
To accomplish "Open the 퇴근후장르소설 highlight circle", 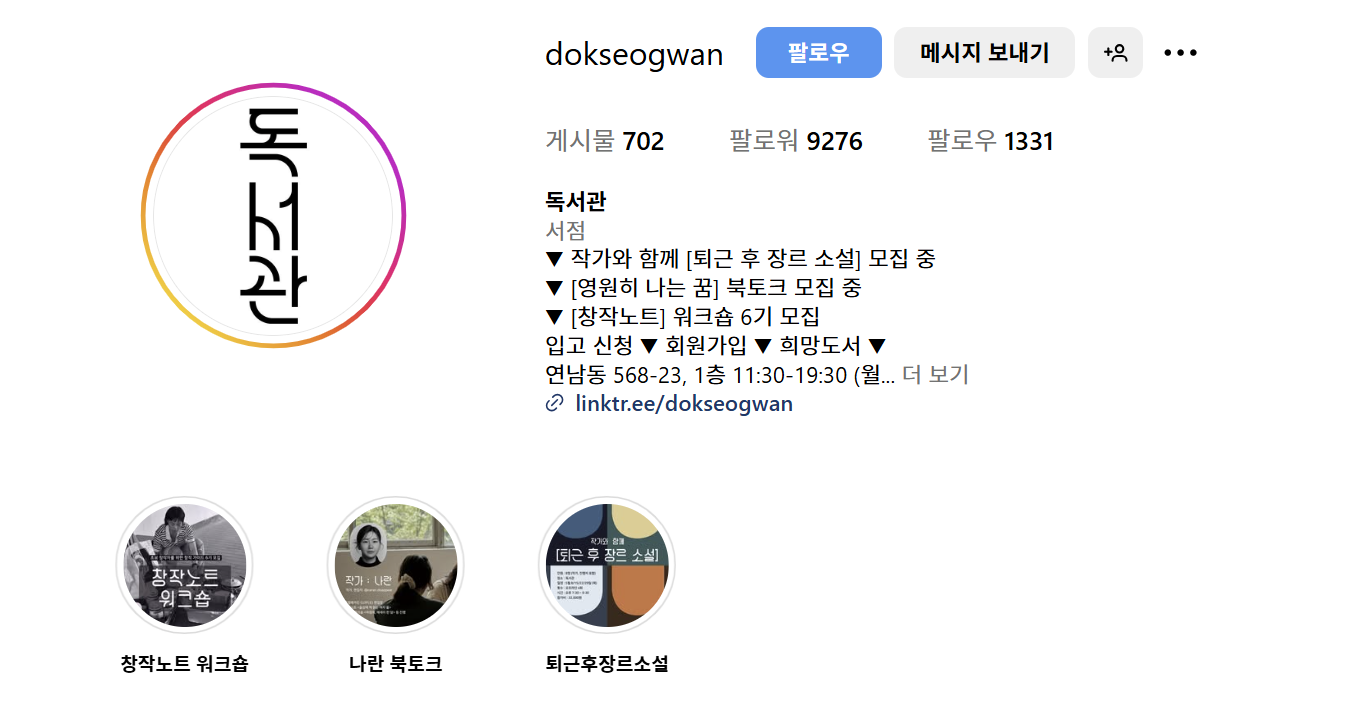I will click(x=606, y=566).
